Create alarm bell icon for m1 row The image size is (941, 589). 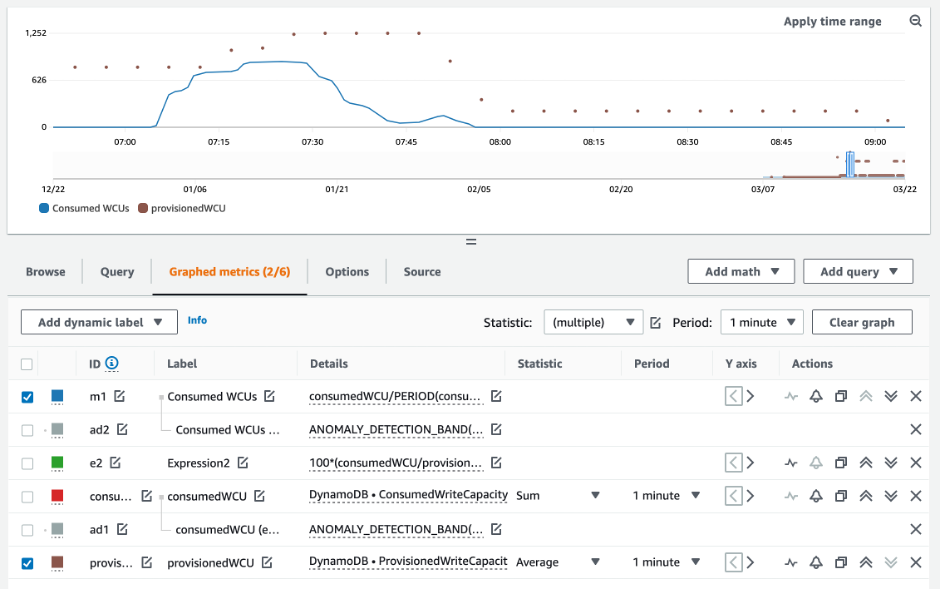point(816,396)
